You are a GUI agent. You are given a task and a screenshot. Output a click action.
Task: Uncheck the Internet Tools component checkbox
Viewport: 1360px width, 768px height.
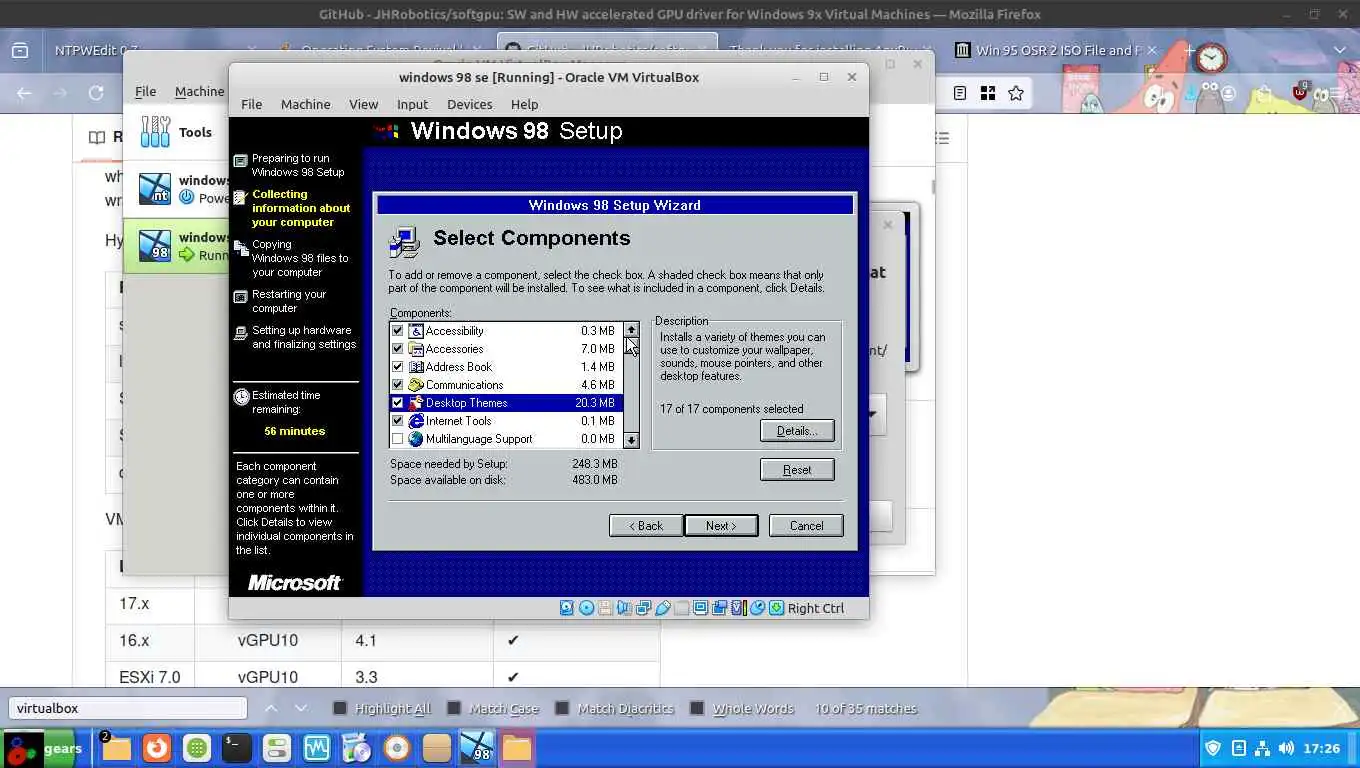(397, 421)
